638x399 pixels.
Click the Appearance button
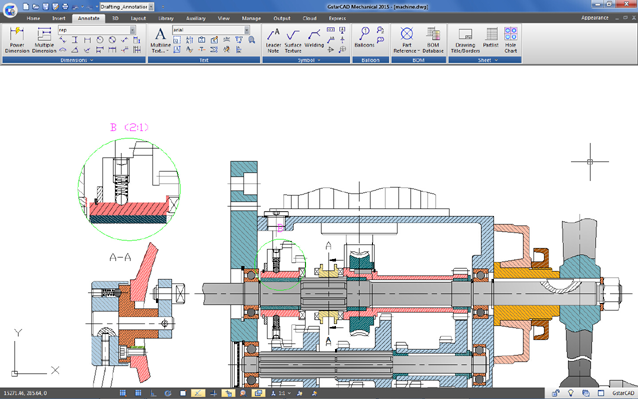coord(594,18)
